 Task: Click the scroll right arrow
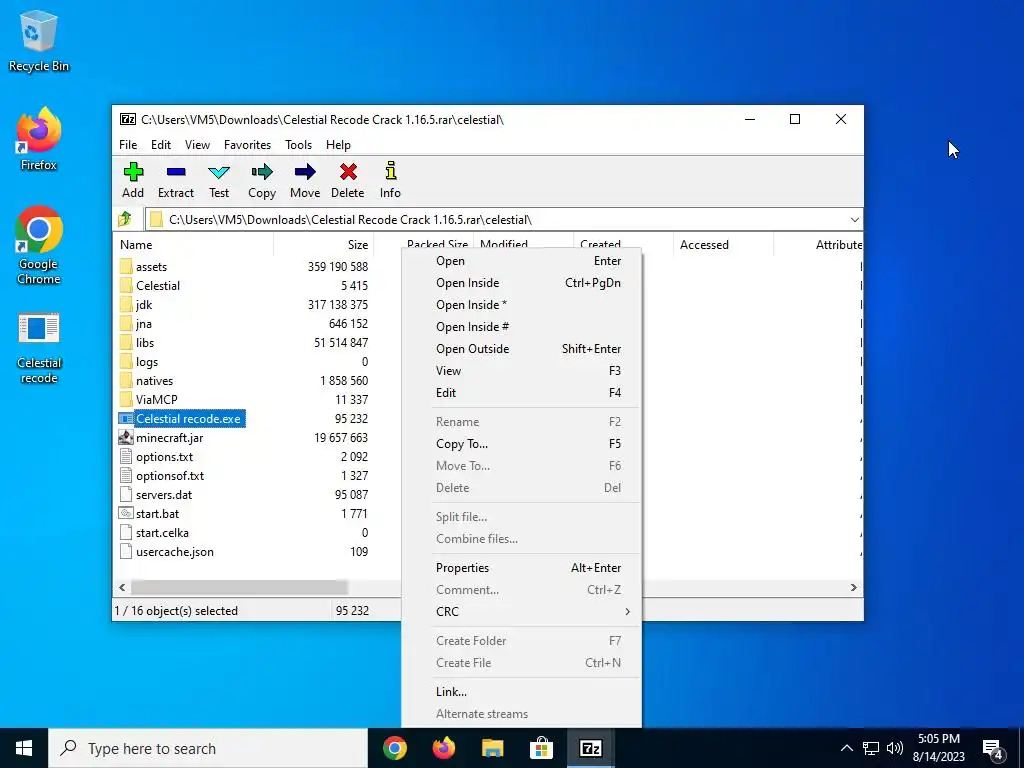tap(854, 588)
